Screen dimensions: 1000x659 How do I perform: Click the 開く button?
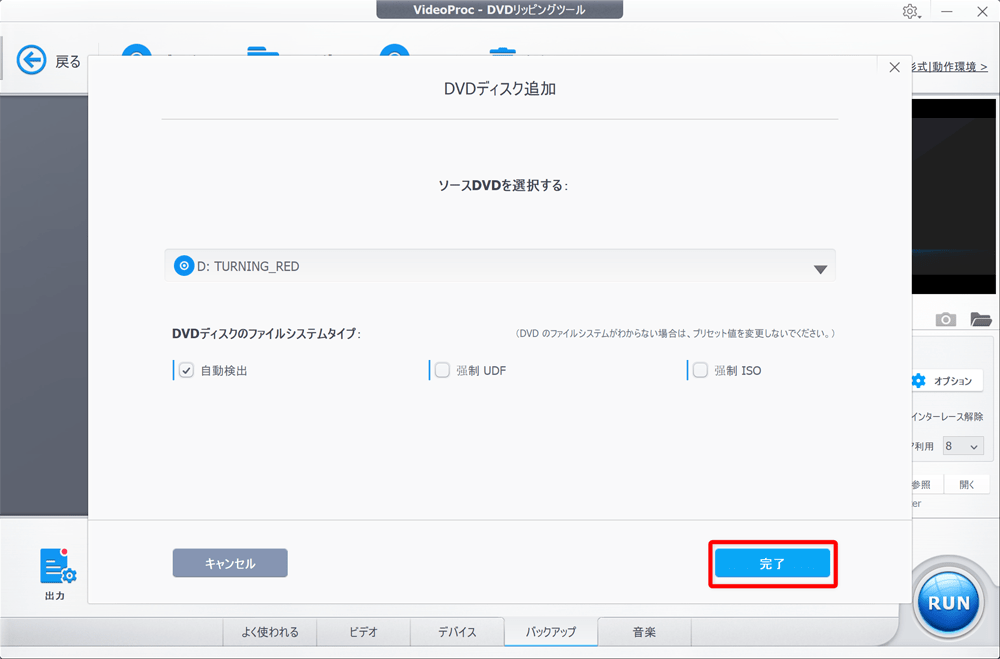point(967,484)
